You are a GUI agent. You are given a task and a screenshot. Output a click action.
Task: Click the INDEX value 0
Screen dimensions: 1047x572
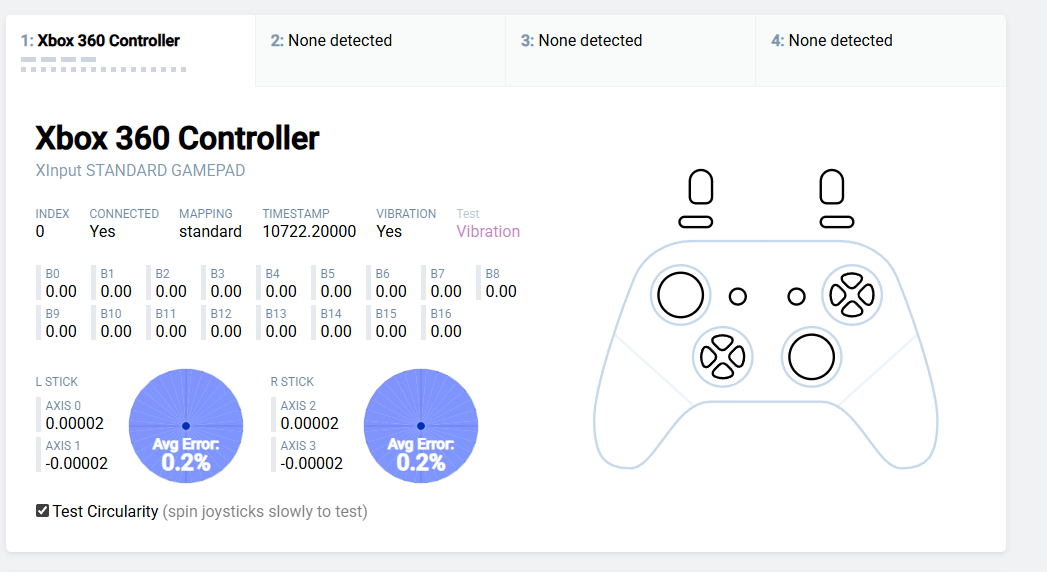[40, 232]
